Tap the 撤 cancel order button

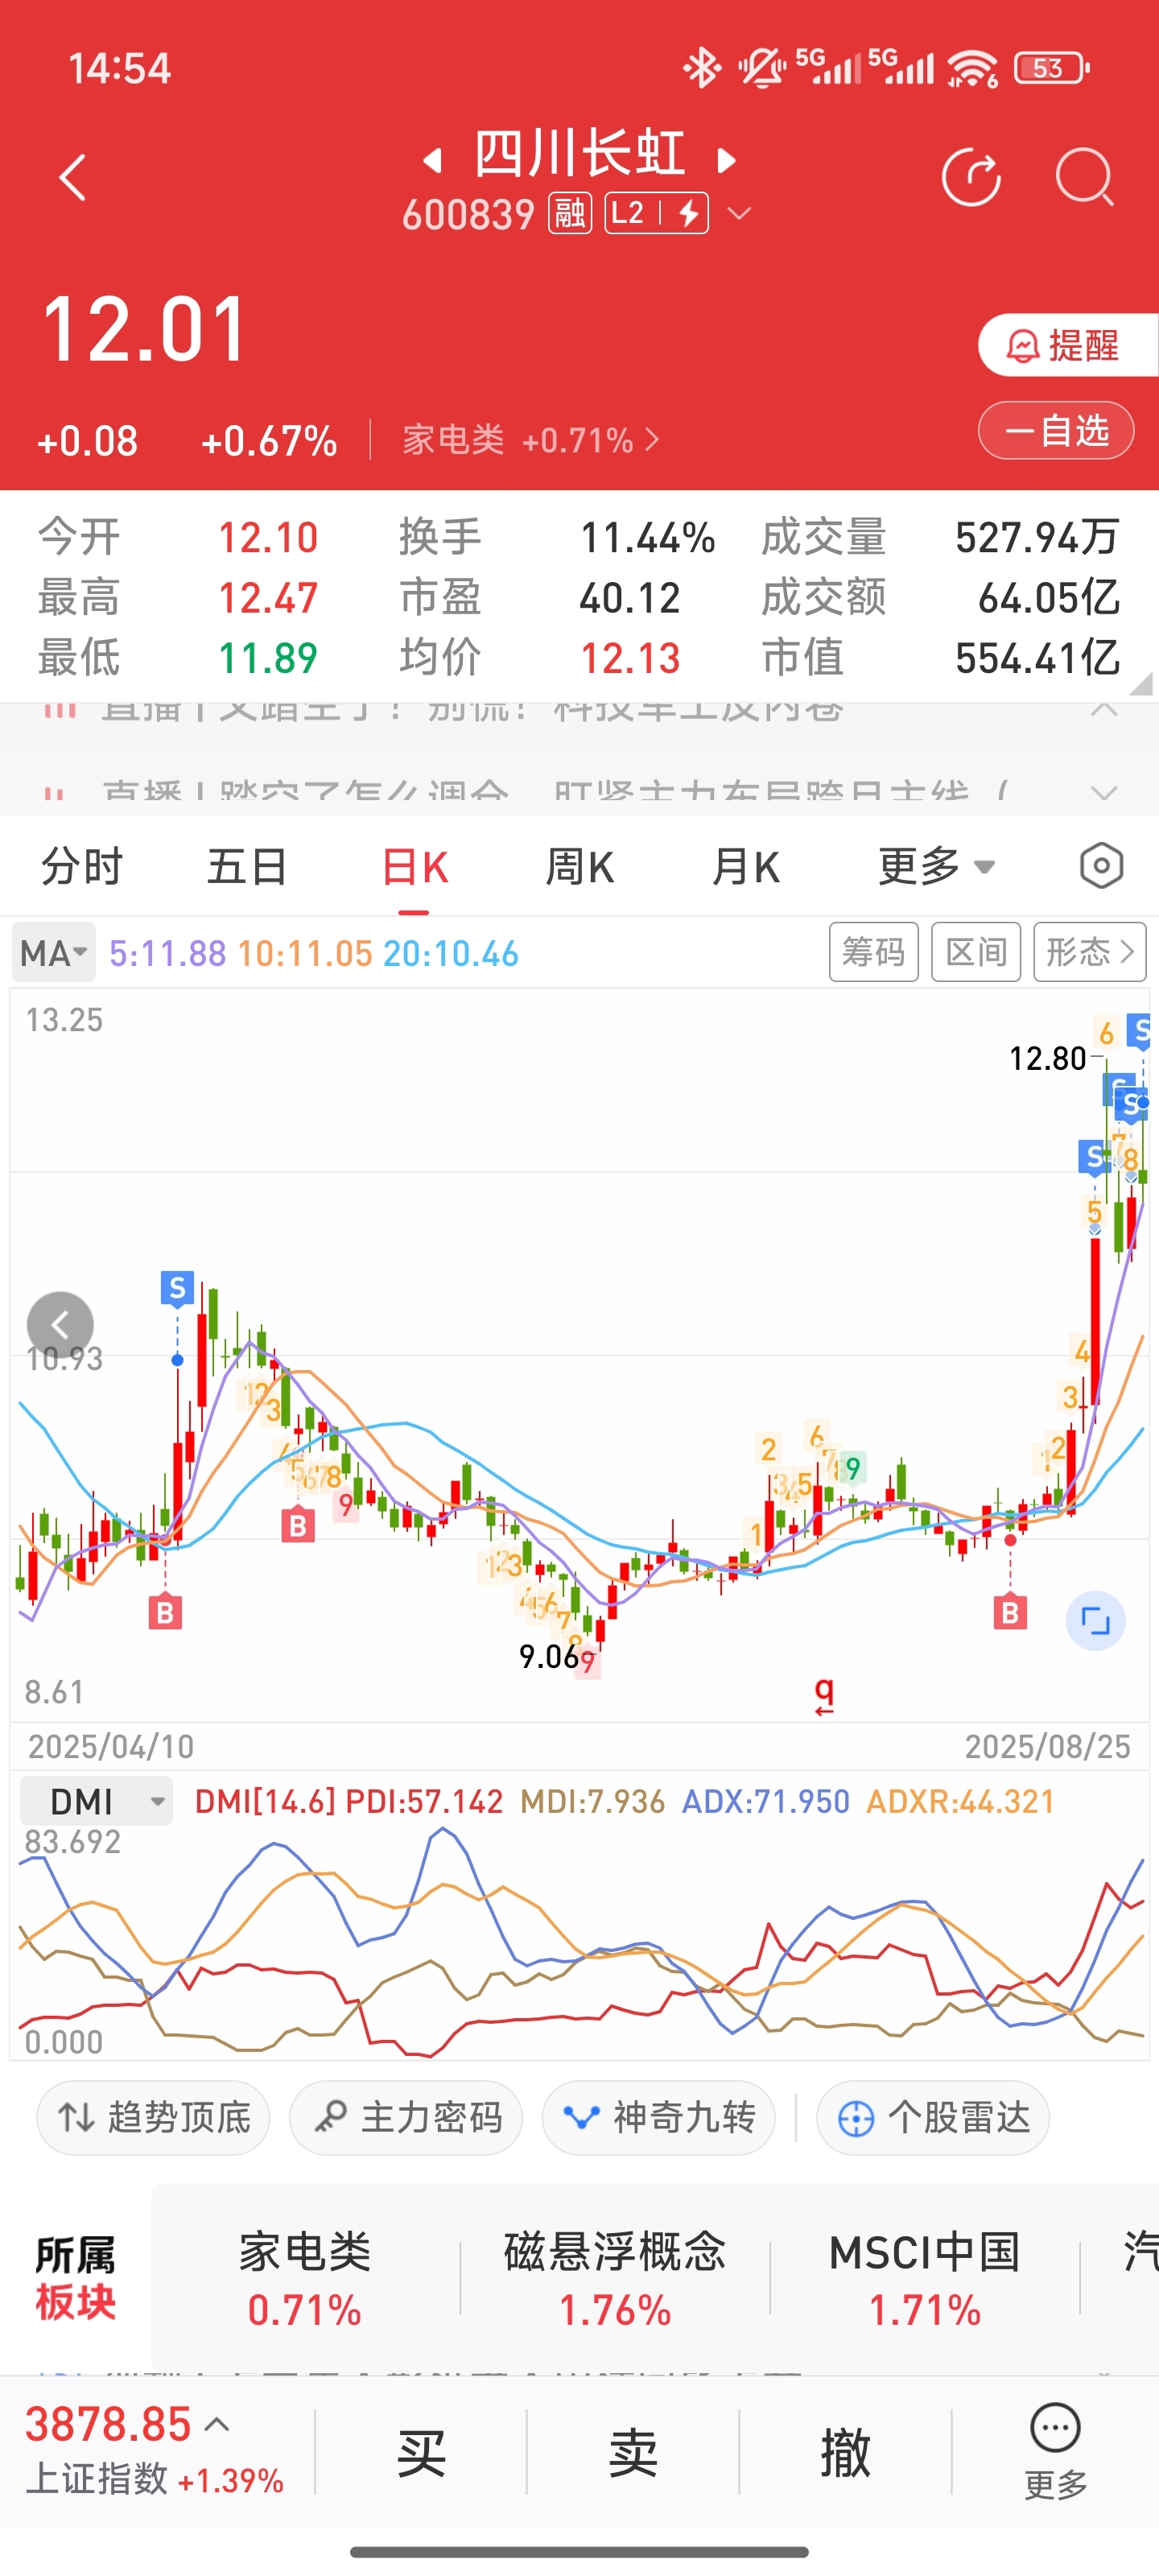coord(846,2453)
